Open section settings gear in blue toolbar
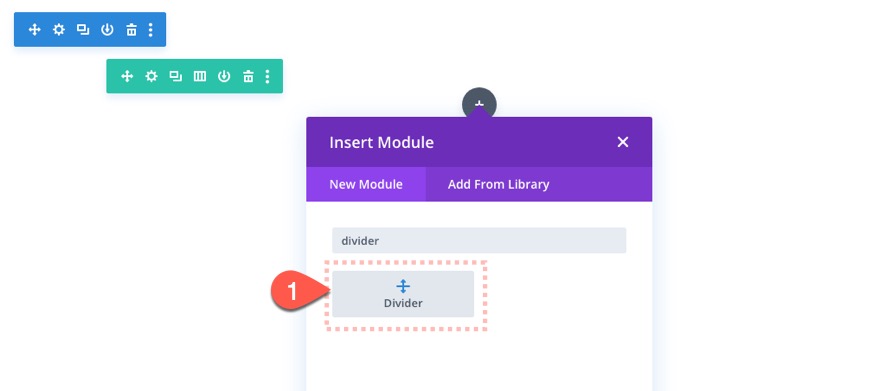The image size is (880, 391). click(x=59, y=30)
